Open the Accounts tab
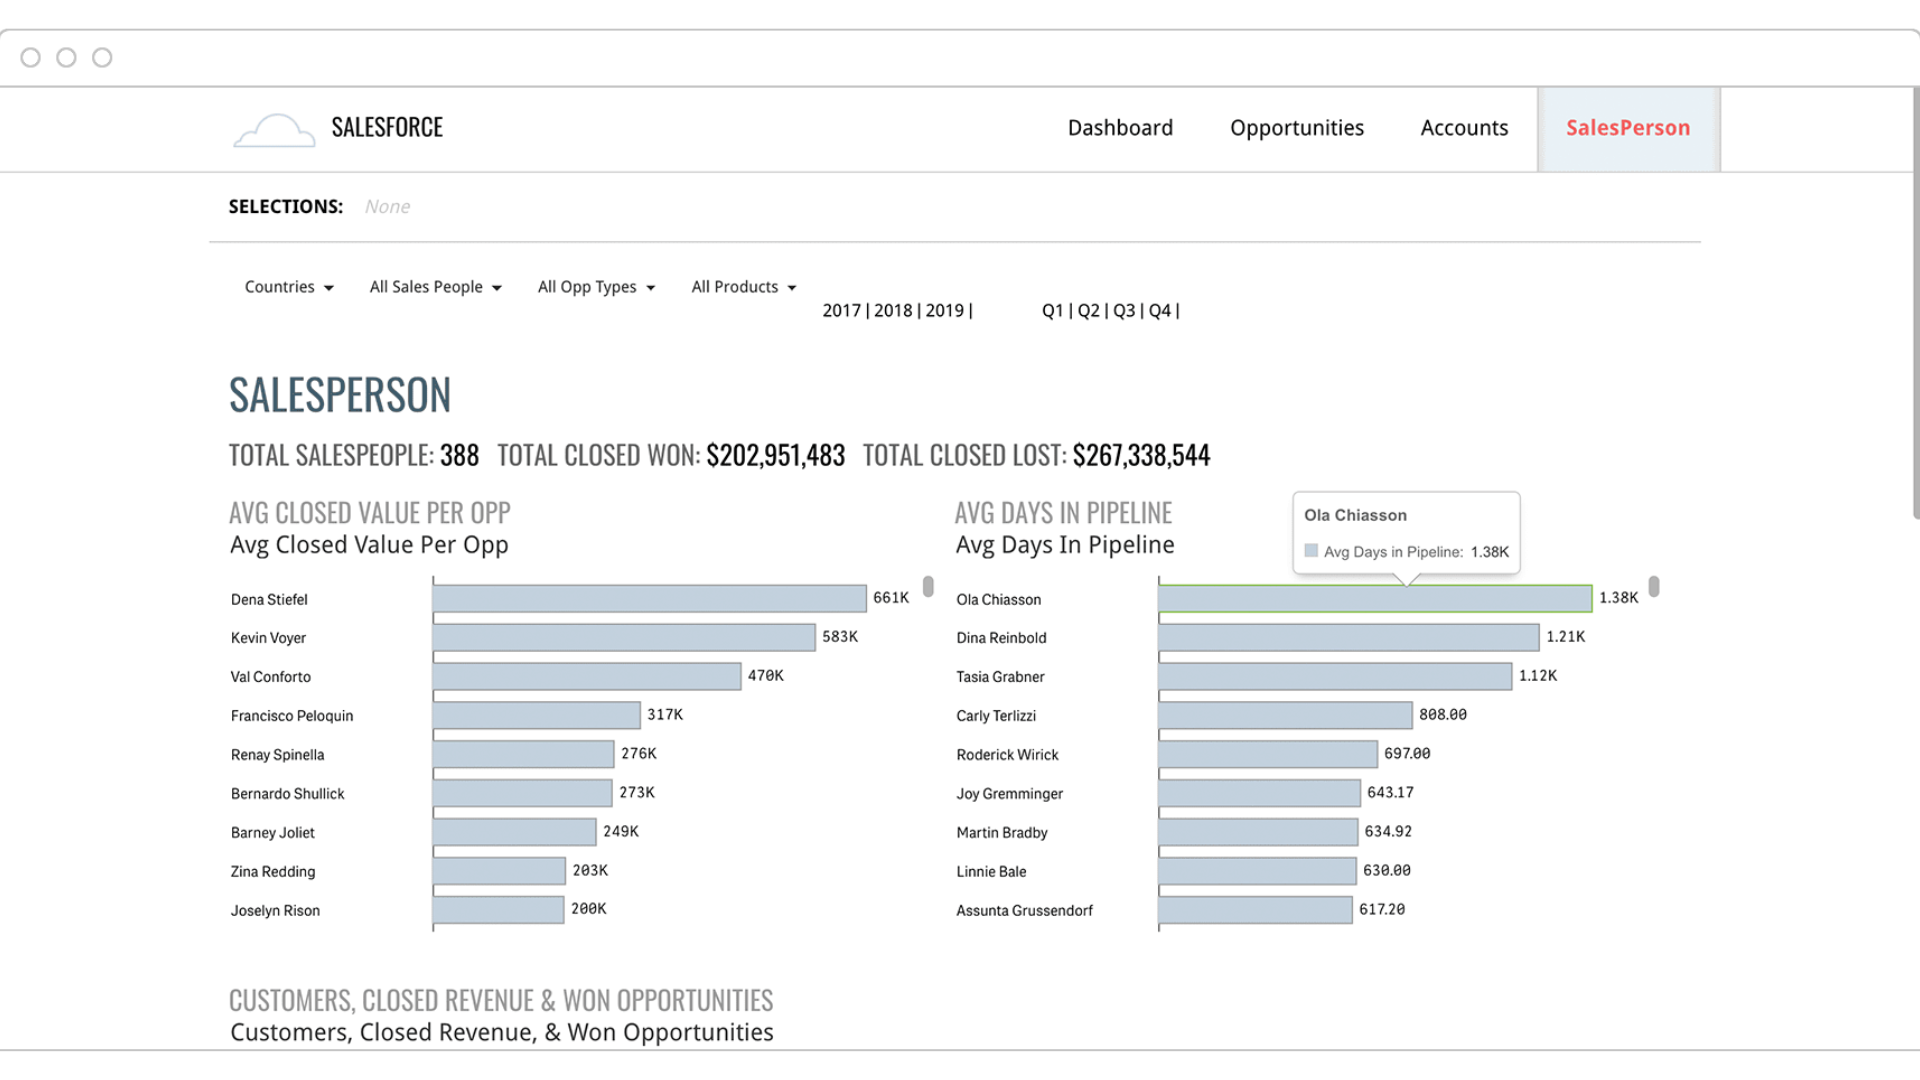1920x1080 pixels. [1464, 128]
